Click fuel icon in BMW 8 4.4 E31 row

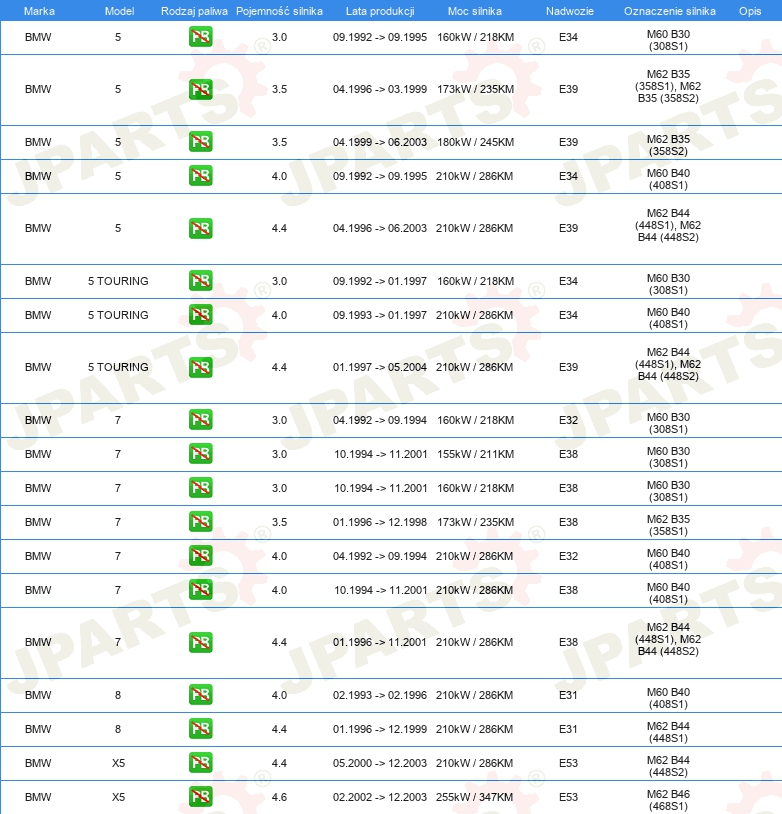point(200,729)
